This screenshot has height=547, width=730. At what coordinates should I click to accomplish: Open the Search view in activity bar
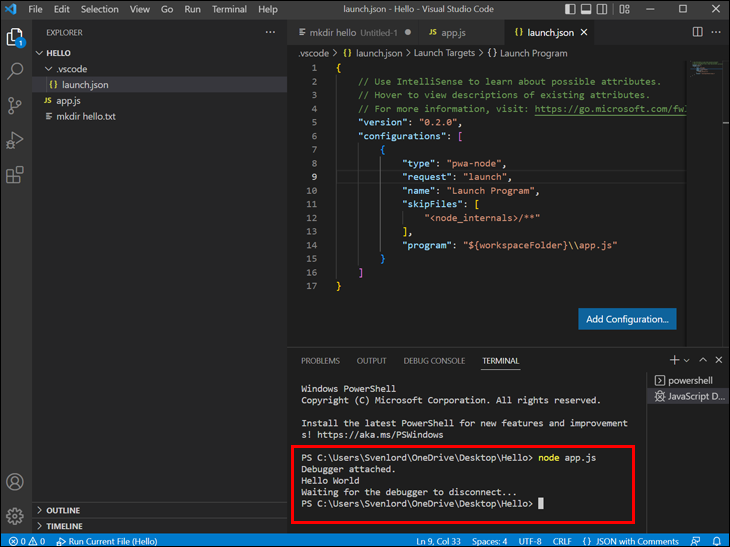coord(15,72)
